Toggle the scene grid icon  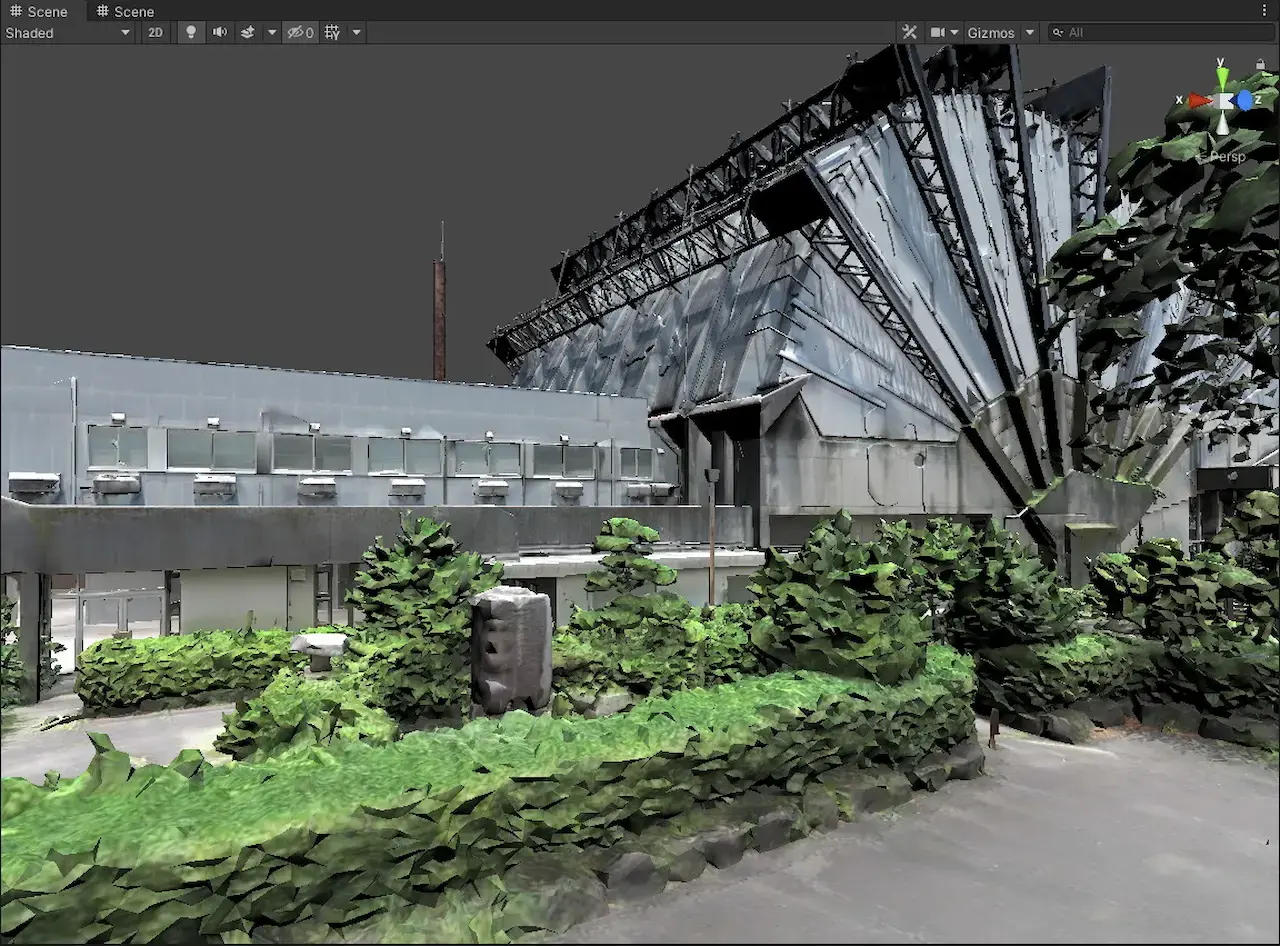click(333, 33)
